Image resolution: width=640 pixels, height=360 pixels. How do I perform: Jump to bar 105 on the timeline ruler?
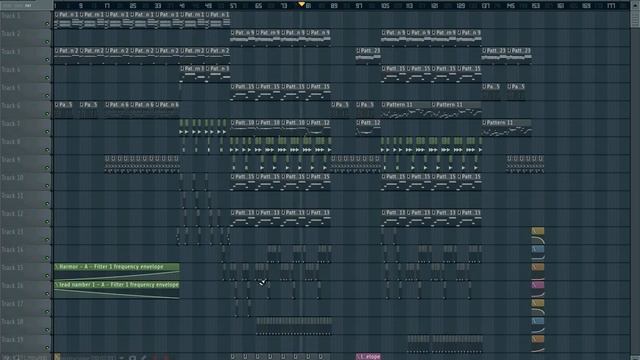tap(385, 6)
